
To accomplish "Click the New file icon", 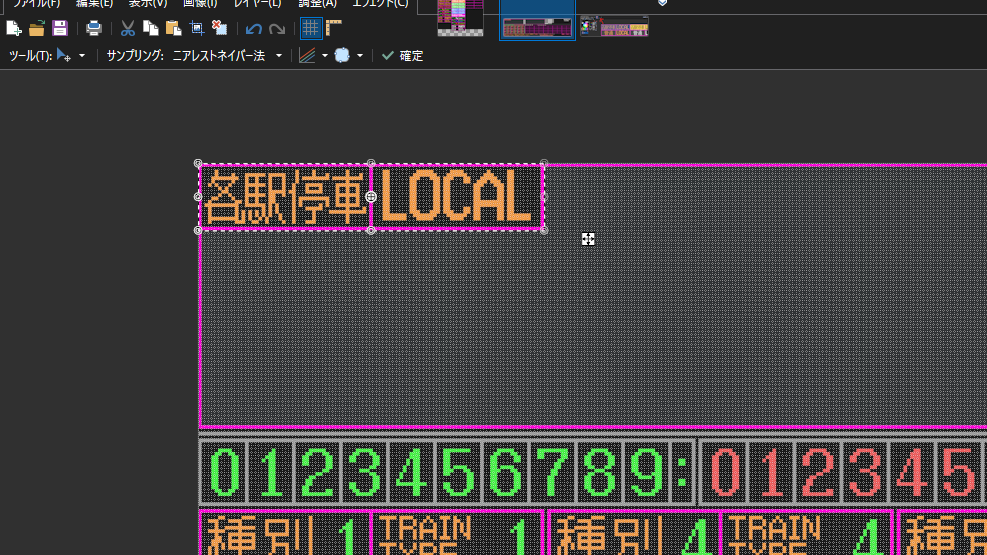I will [14, 28].
